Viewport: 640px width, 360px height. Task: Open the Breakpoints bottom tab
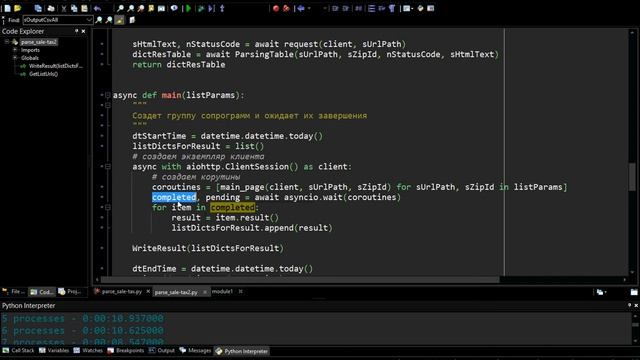(x=126, y=351)
